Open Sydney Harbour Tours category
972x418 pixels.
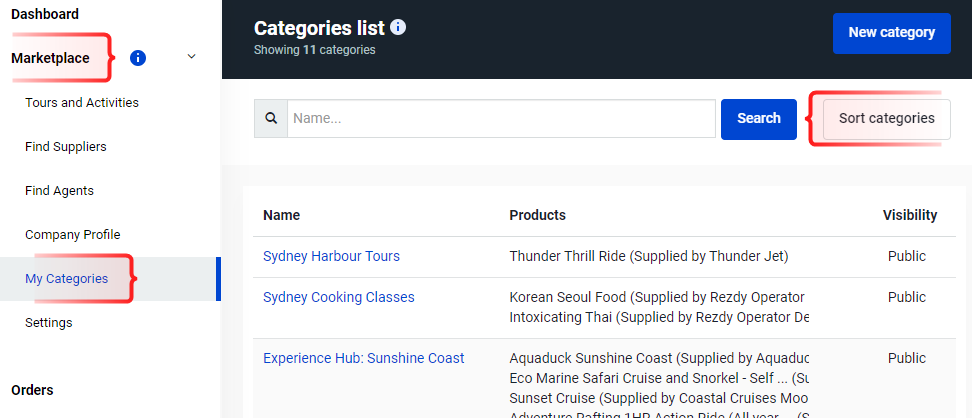(332, 256)
